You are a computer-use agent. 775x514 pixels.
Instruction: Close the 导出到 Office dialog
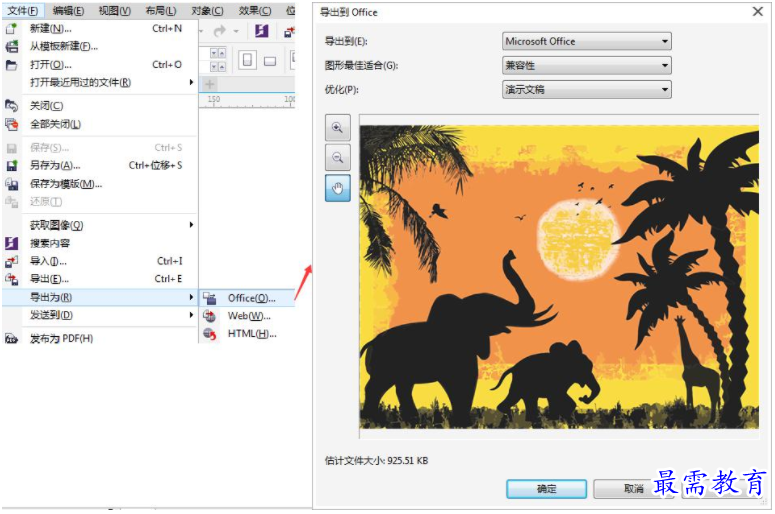758,11
